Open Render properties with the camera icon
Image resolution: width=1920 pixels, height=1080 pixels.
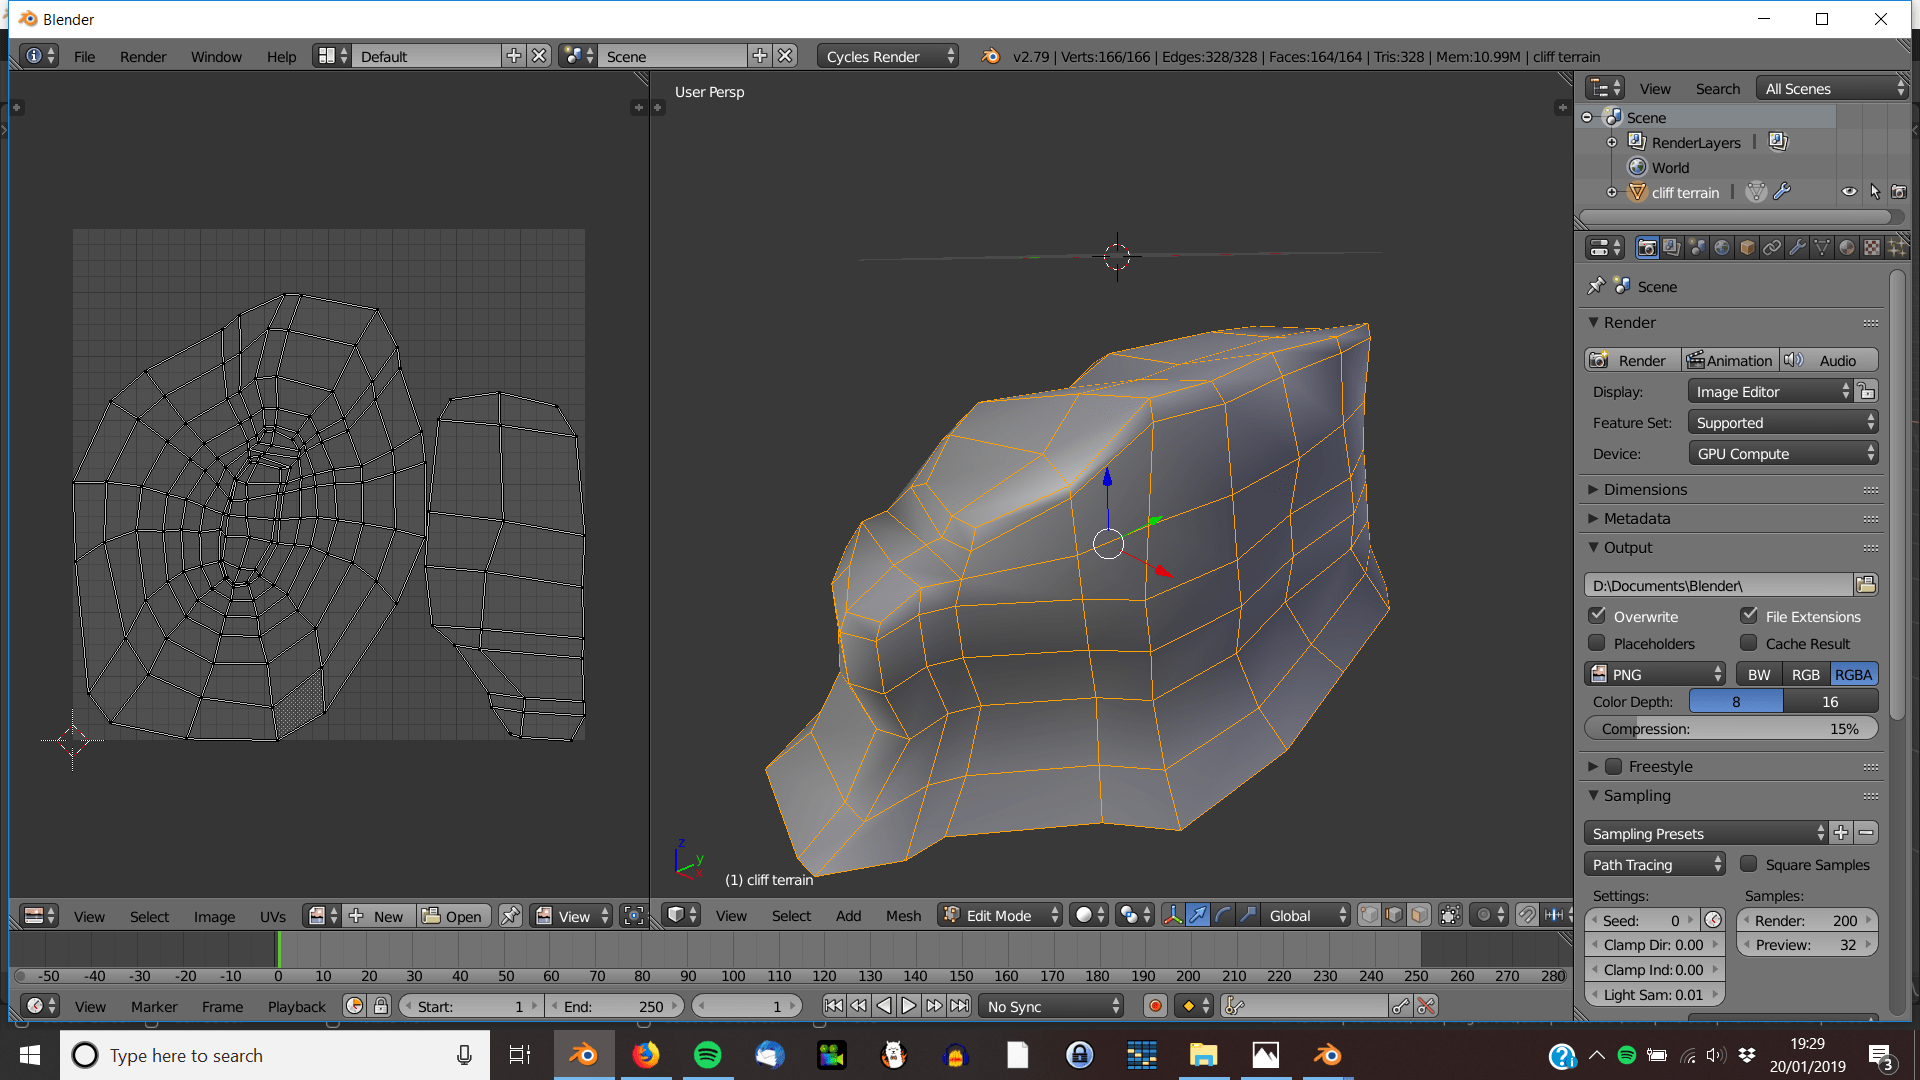[x=1646, y=247]
